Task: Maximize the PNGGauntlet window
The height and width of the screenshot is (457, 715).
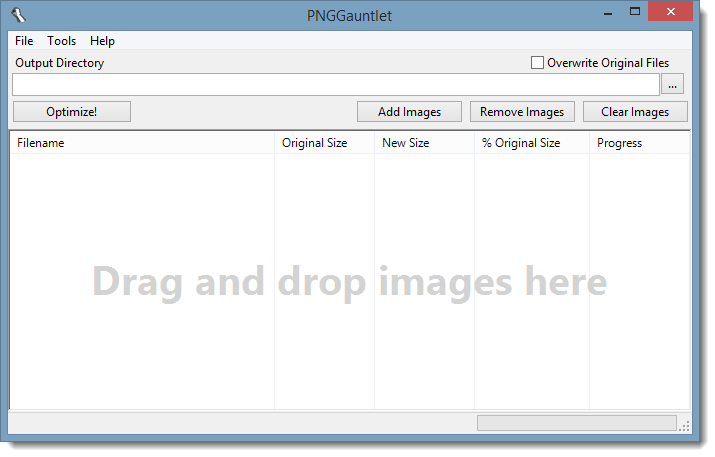Action: pyautogui.click(x=635, y=12)
